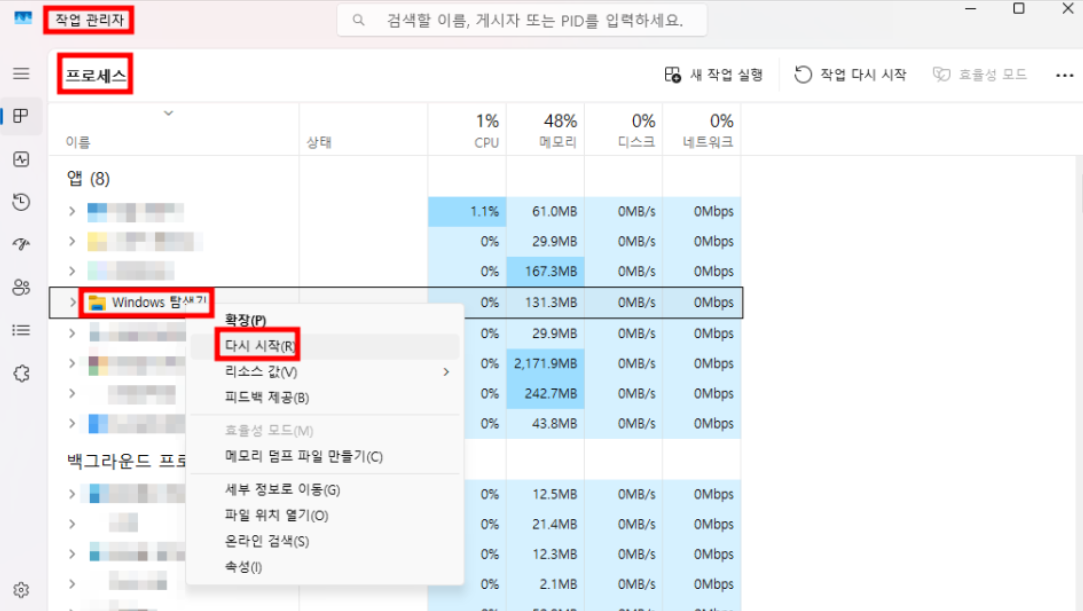Open the hamburger navigation menu
The image size is (1083, 611).
pos(21,74)
